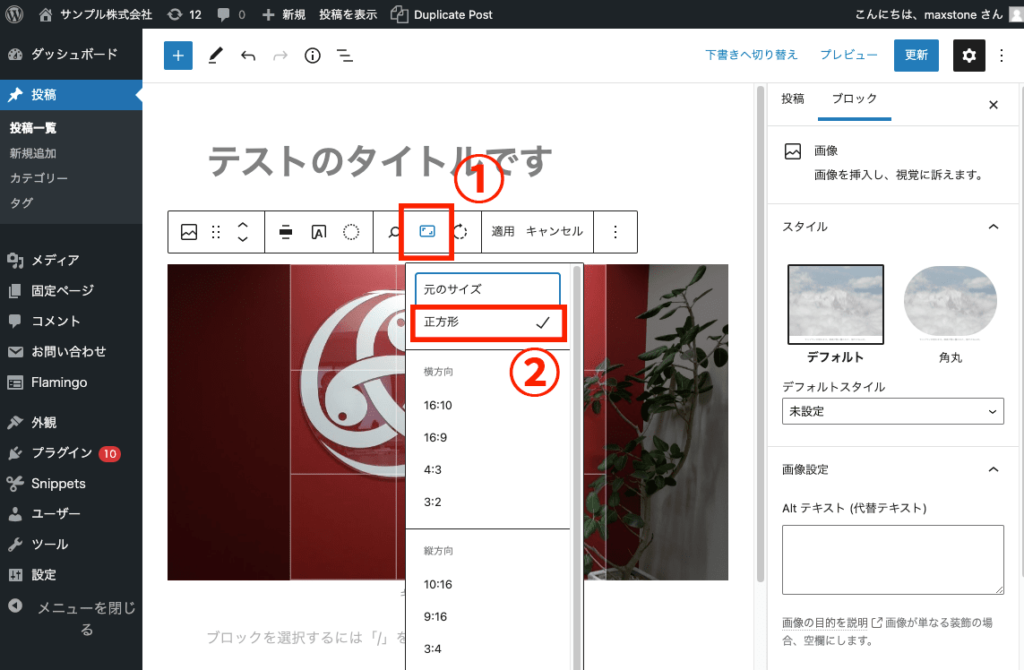This screenshot has width=1024, height=670.
Task: Open the post preview via プレビュー
Action: pyautogui.click(x=848, y=56)
